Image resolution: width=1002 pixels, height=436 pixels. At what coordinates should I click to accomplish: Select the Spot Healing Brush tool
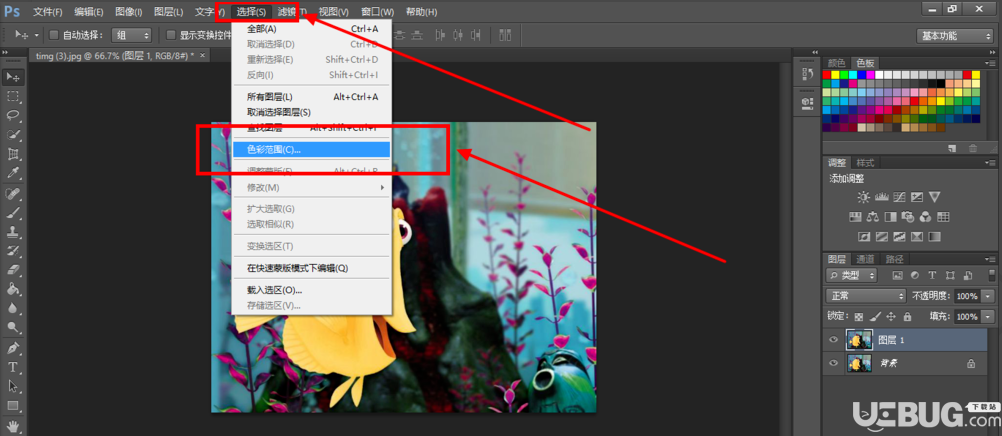pyautogui.click(x=13, y=193)
